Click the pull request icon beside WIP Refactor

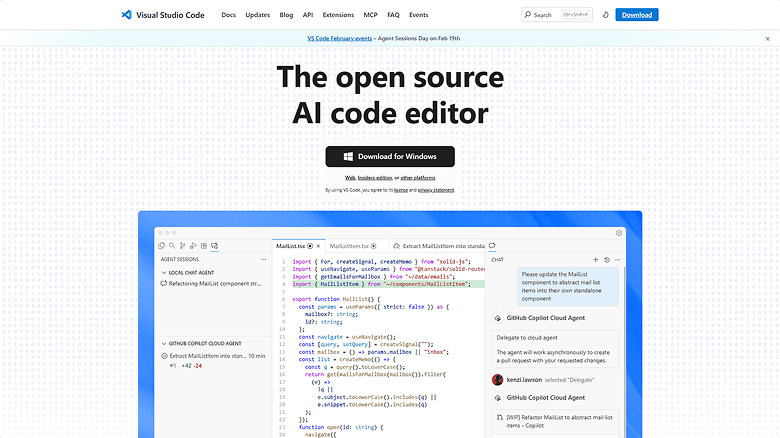point(499,418)
